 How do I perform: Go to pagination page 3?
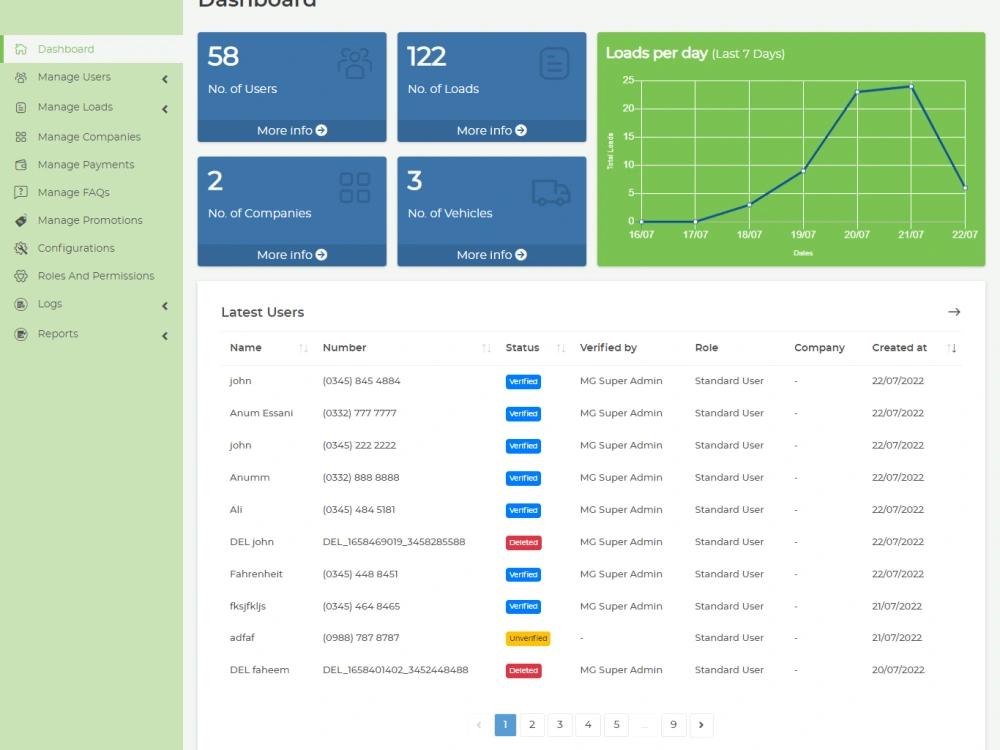coord(560,724)
